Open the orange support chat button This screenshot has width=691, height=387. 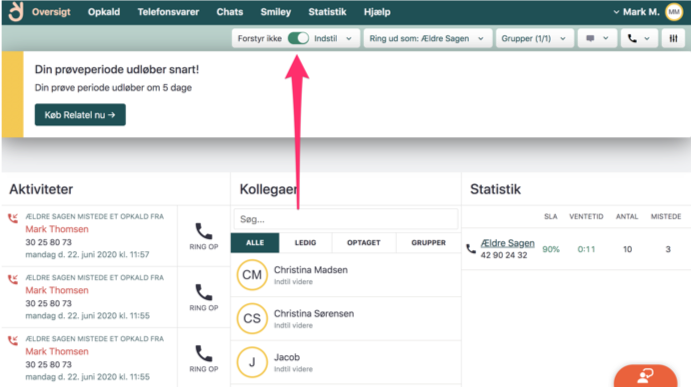point(645,376)
